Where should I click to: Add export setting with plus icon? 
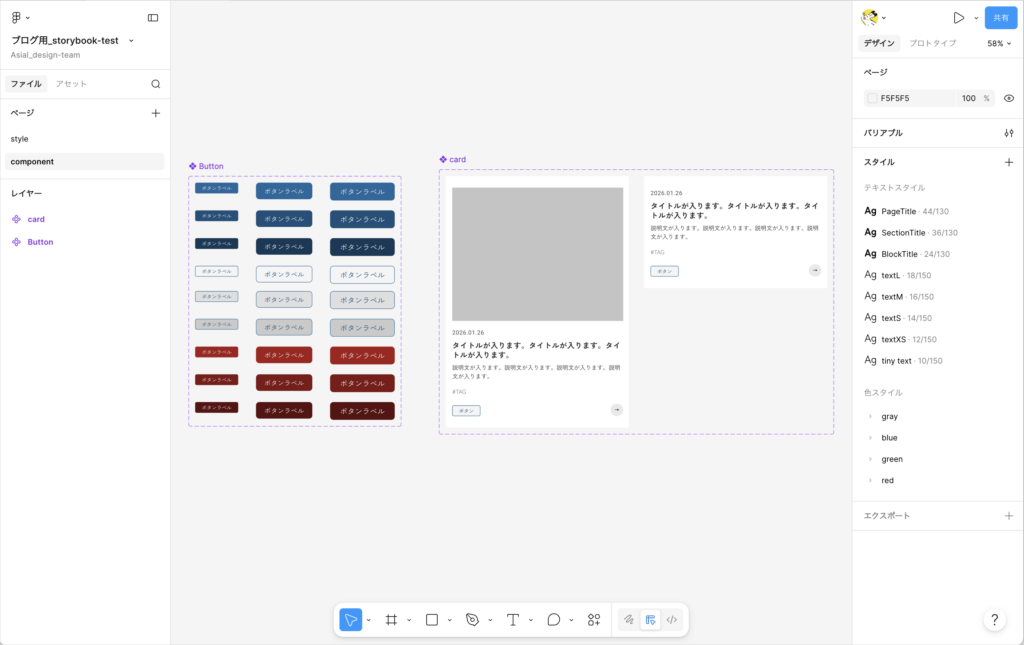(1009, 516)
